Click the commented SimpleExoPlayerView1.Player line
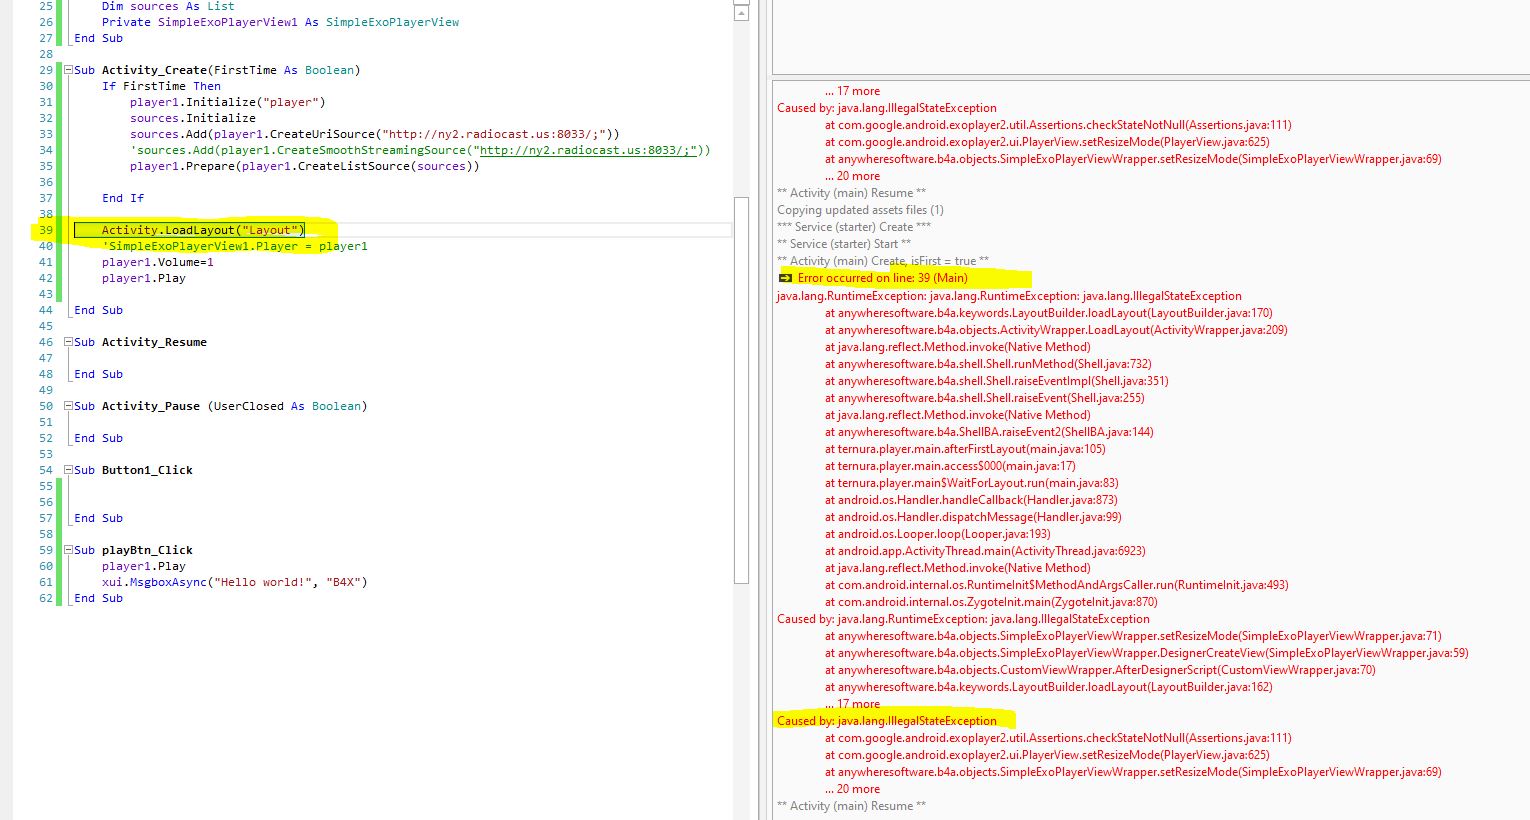This screenshot has height=820, width=1530. (x=235, y=246)
